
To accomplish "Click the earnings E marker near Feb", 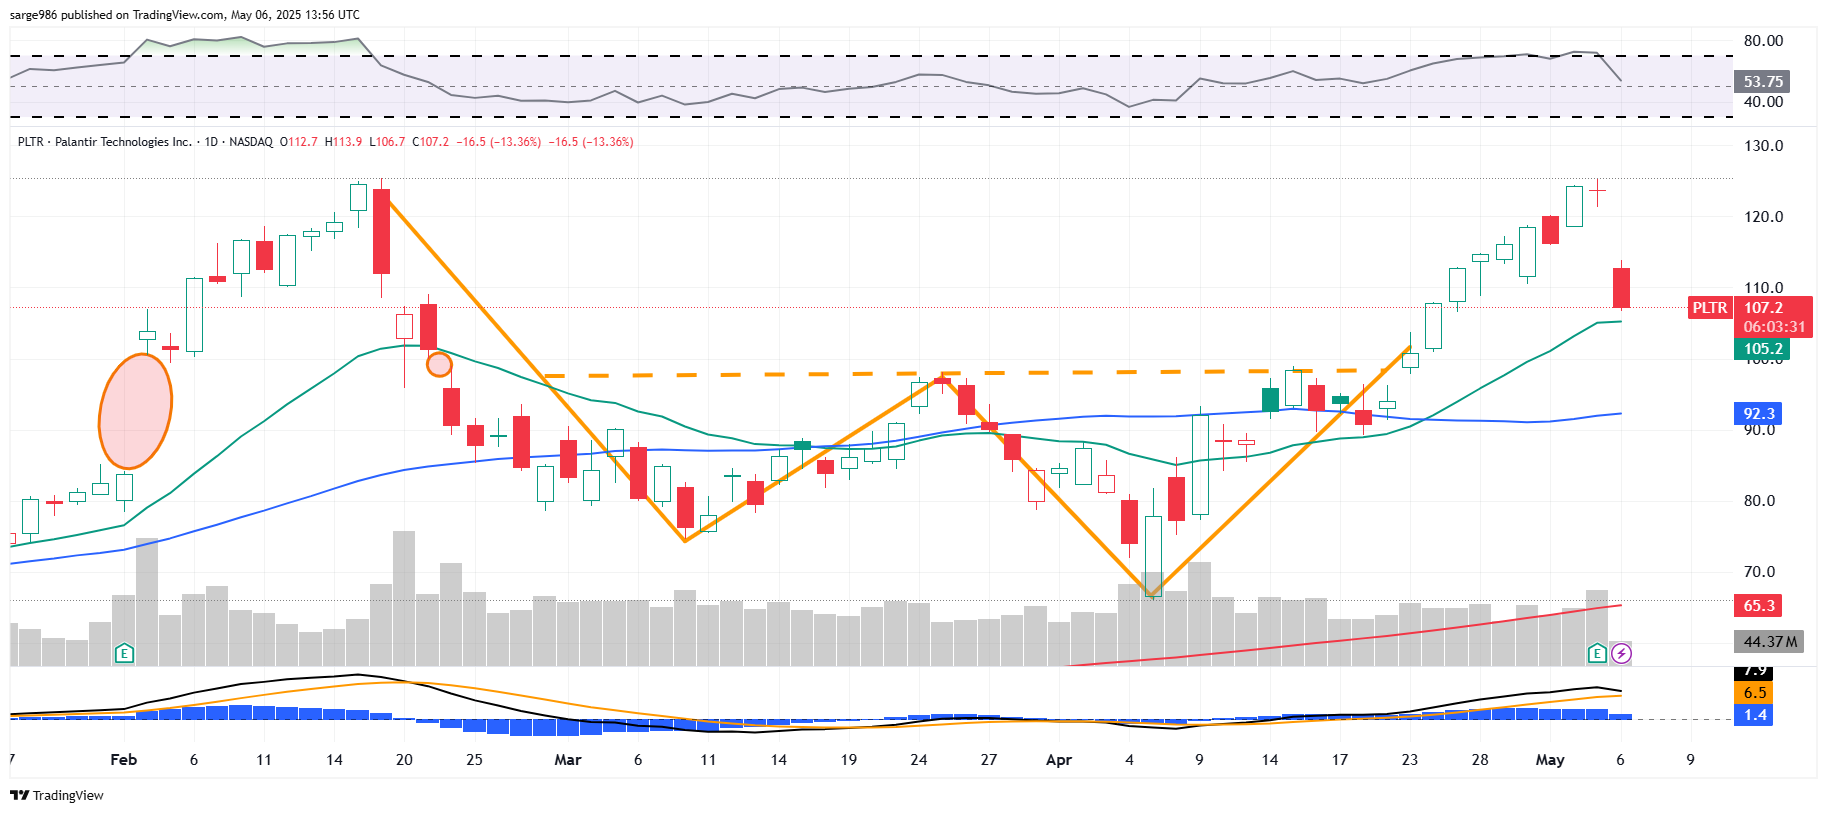I will [x=124, y=653].
